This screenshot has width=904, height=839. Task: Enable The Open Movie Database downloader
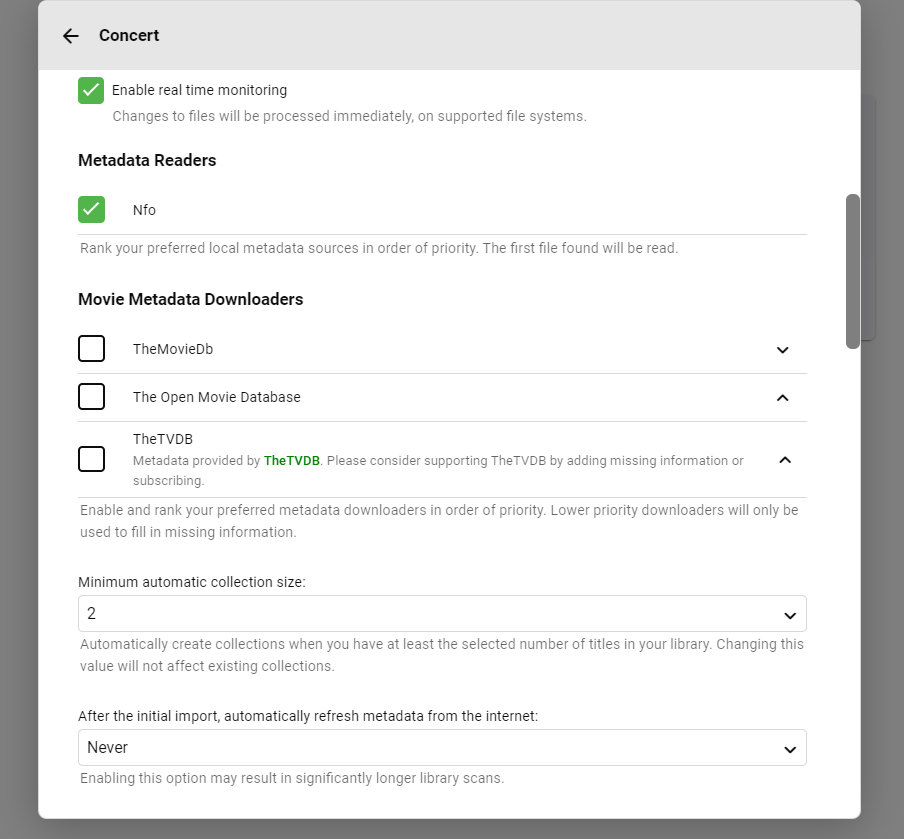click(91, 397)
